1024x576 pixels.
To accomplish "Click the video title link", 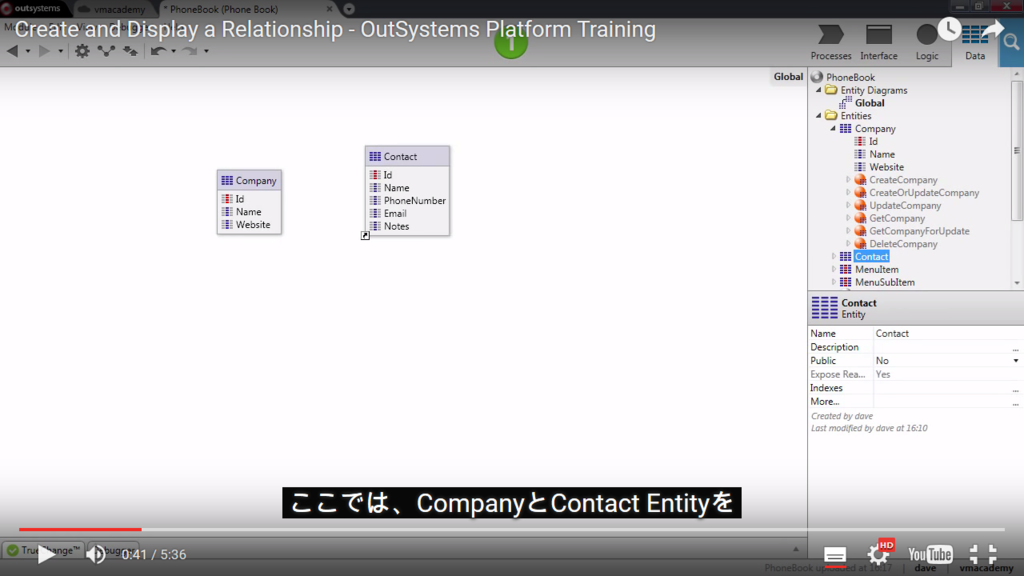I will pyautogui.click(x=335, y=29).
